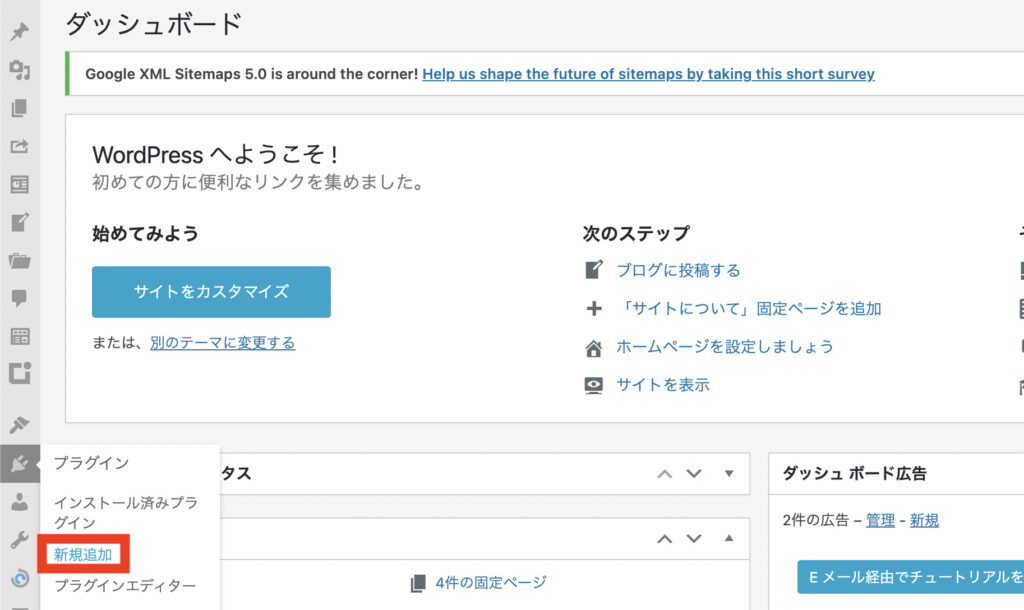The width and height of the screenshot is (1024, 610).
Task: Open Posts via the pushpin sidebar icon
Action: (x=20, y=31)
